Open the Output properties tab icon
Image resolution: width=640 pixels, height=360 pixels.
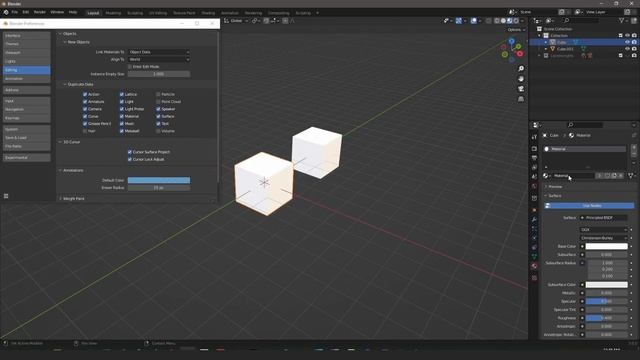[534, 158]
